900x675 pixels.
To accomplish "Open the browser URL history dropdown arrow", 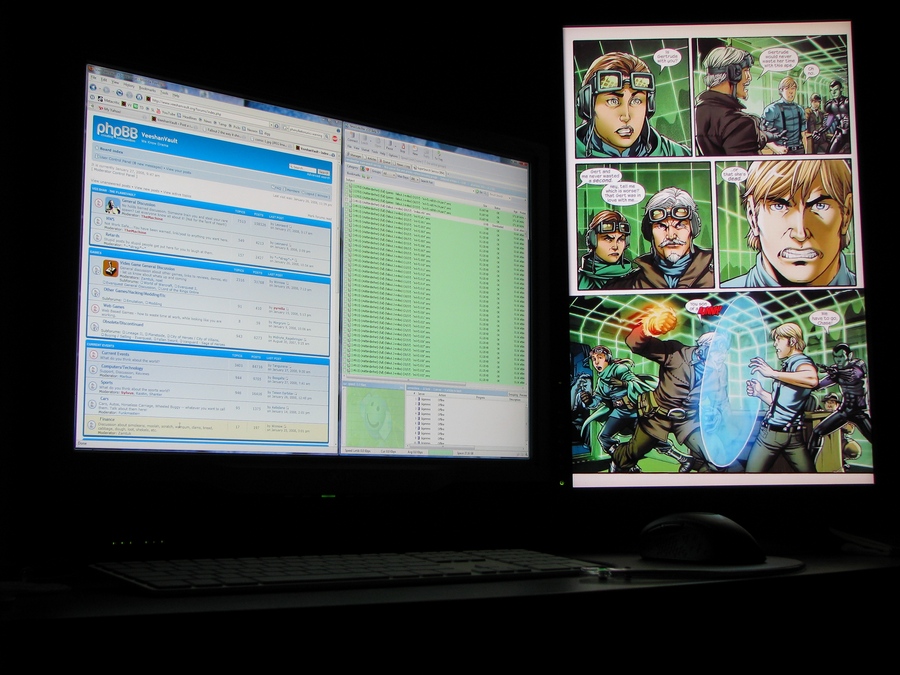I will 270,124.
